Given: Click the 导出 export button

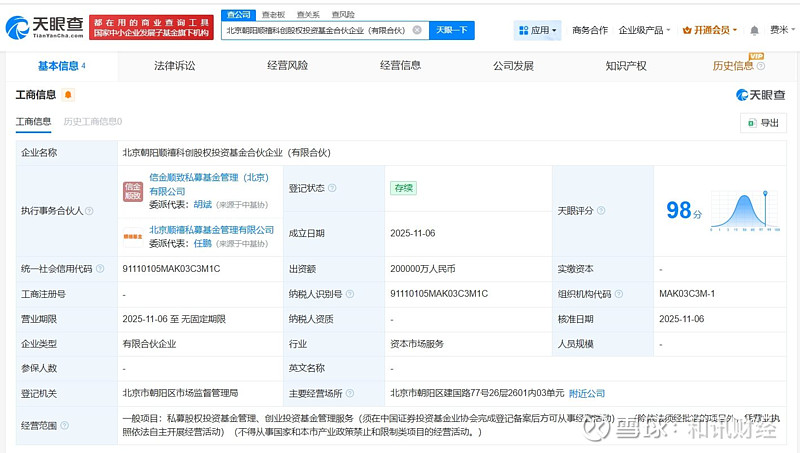Looking at the screenshot, I should [x=763, y=123].
